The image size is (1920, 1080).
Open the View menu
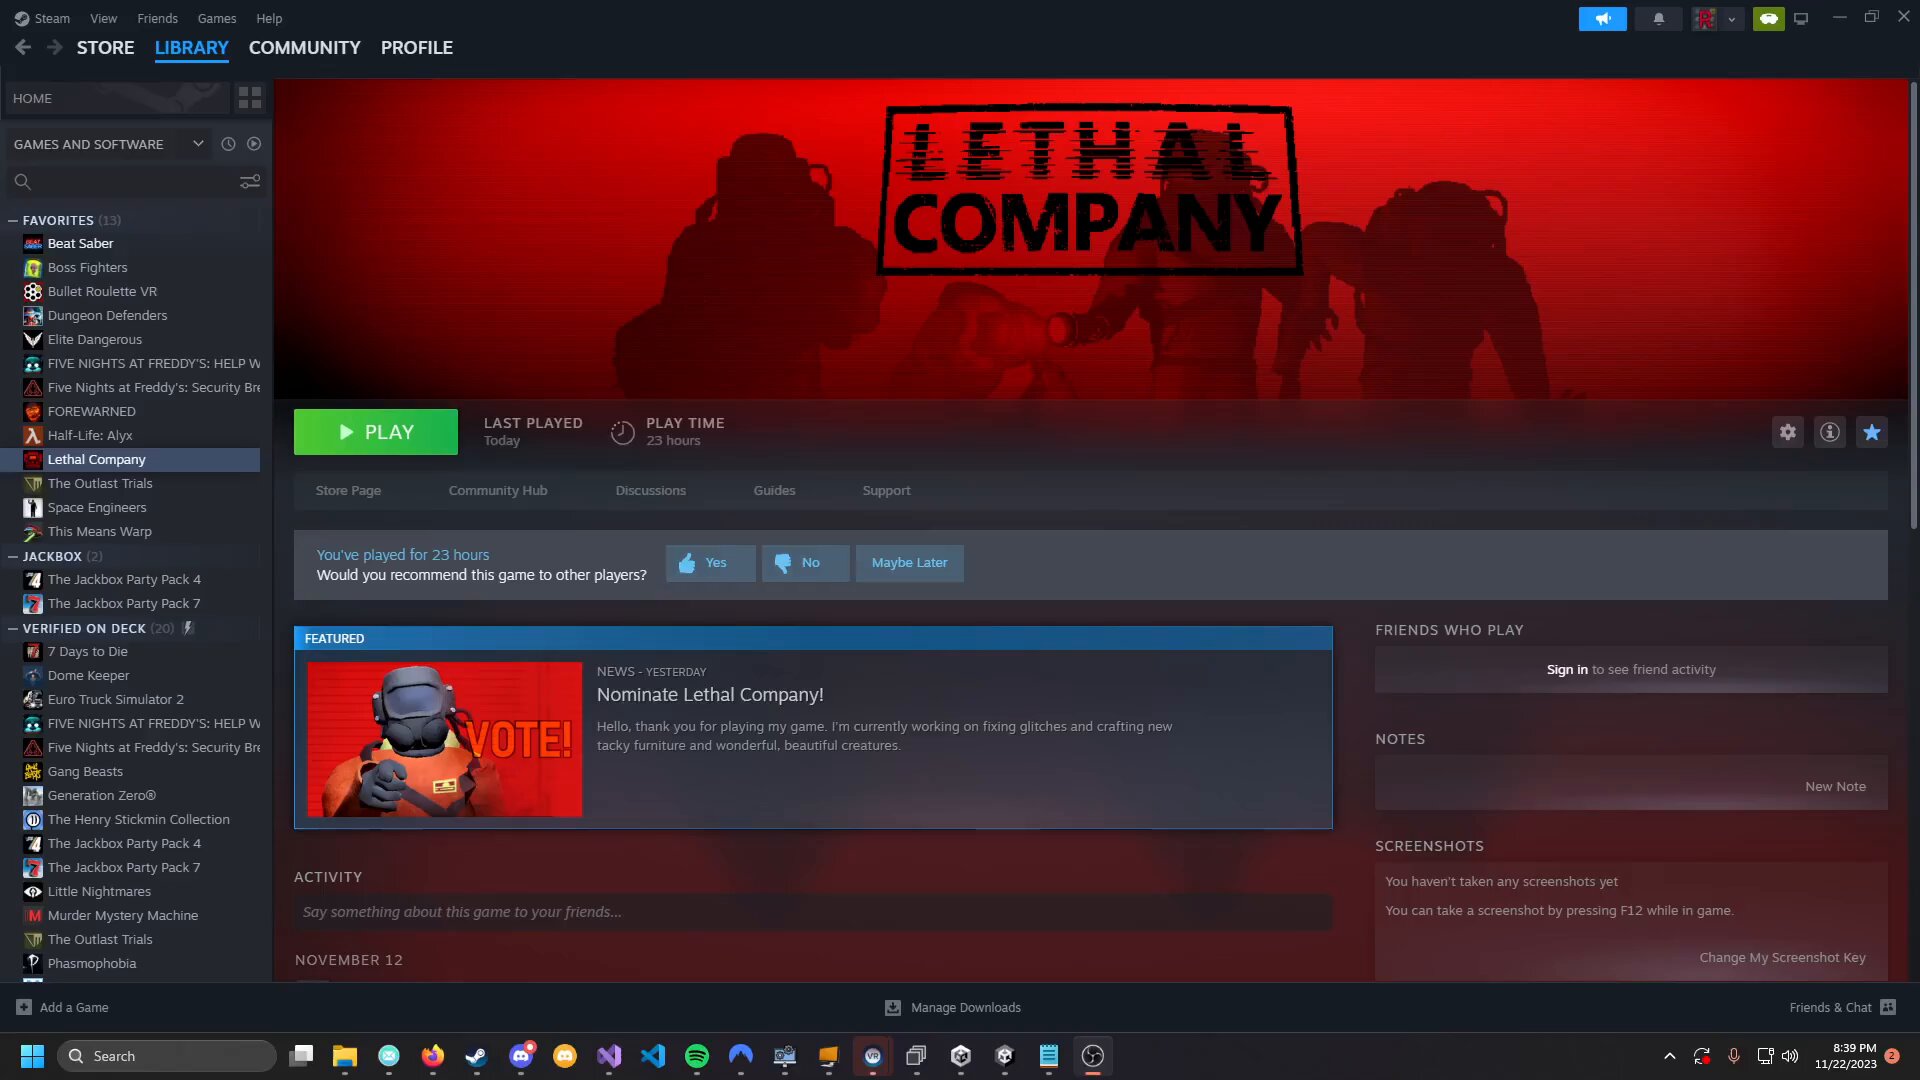point(103,18)
